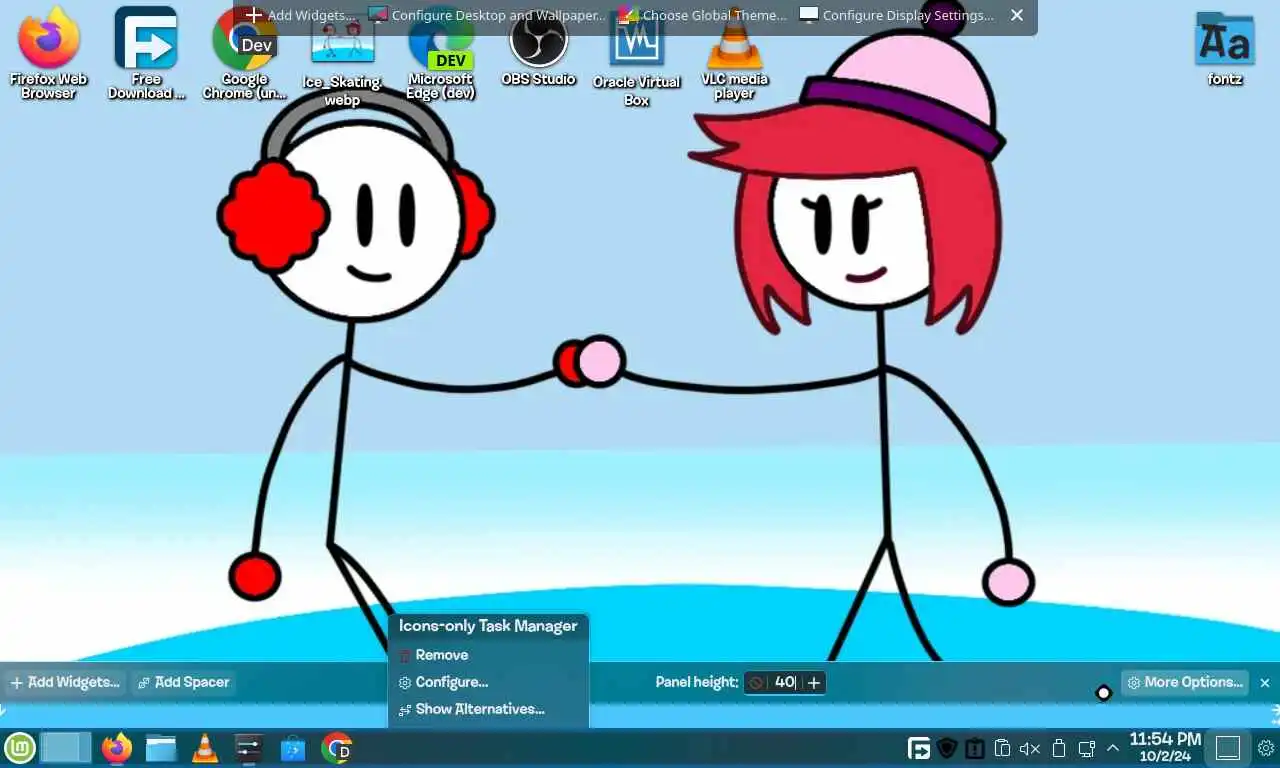Close the top desktop edit toolbar
Viewport: 1280px width, 768px height.
(1017, 15)
